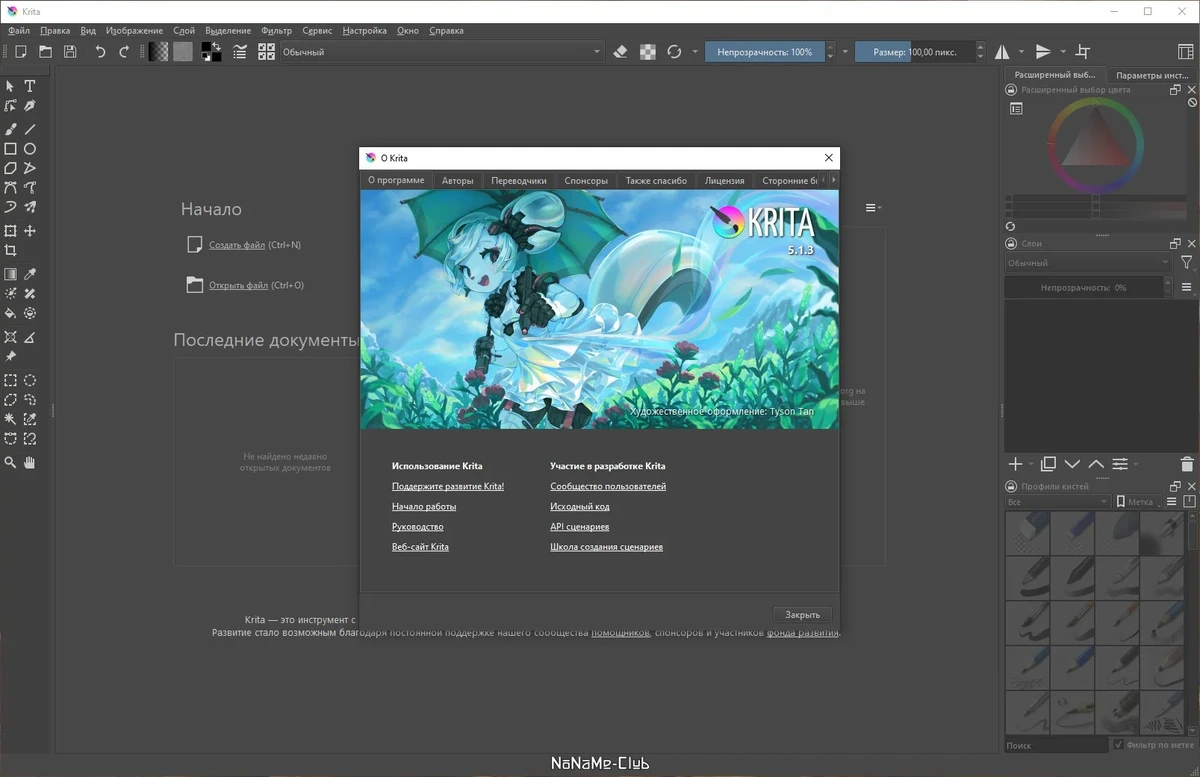
Task: Toggle the Фильтр по метке checkbox
Action: (x=1119, y=745)
